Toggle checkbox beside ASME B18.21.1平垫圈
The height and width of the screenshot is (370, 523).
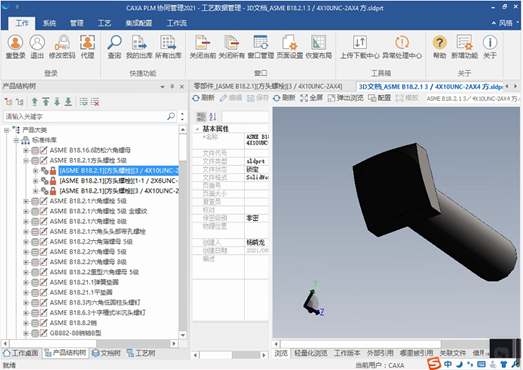35,293
